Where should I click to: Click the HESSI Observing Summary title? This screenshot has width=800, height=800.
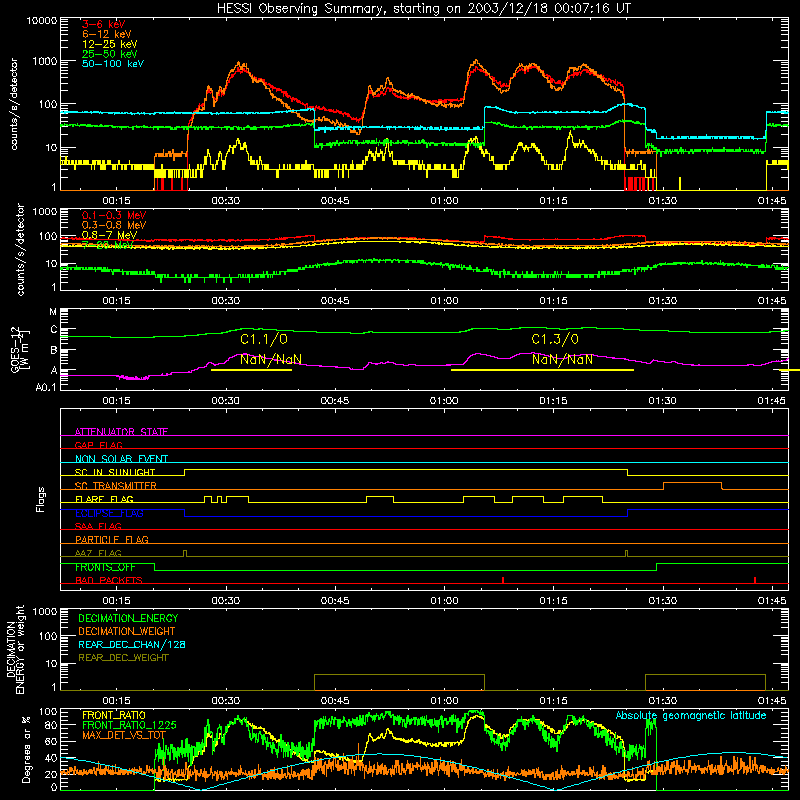pyautogui.click(x=423, y=8)
